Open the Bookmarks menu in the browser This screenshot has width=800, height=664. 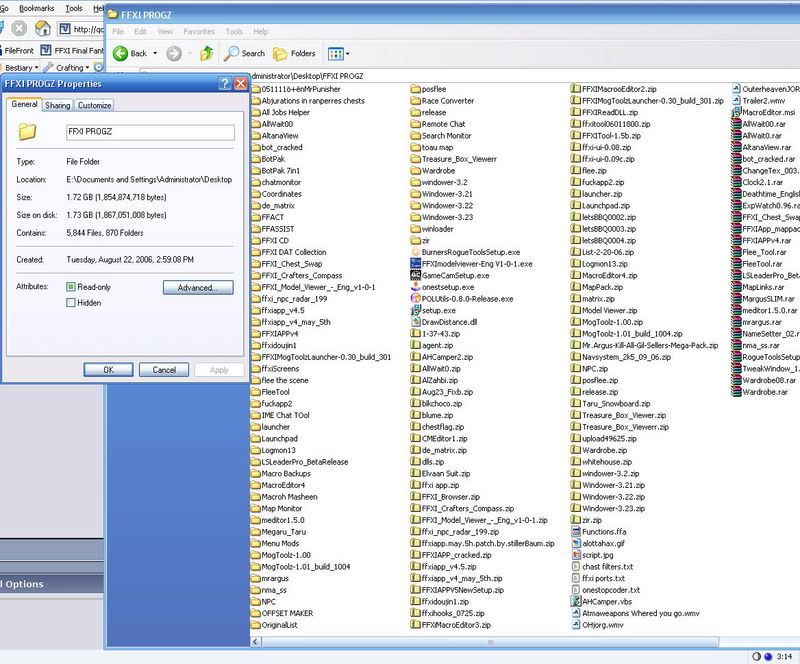coord(37,8)
